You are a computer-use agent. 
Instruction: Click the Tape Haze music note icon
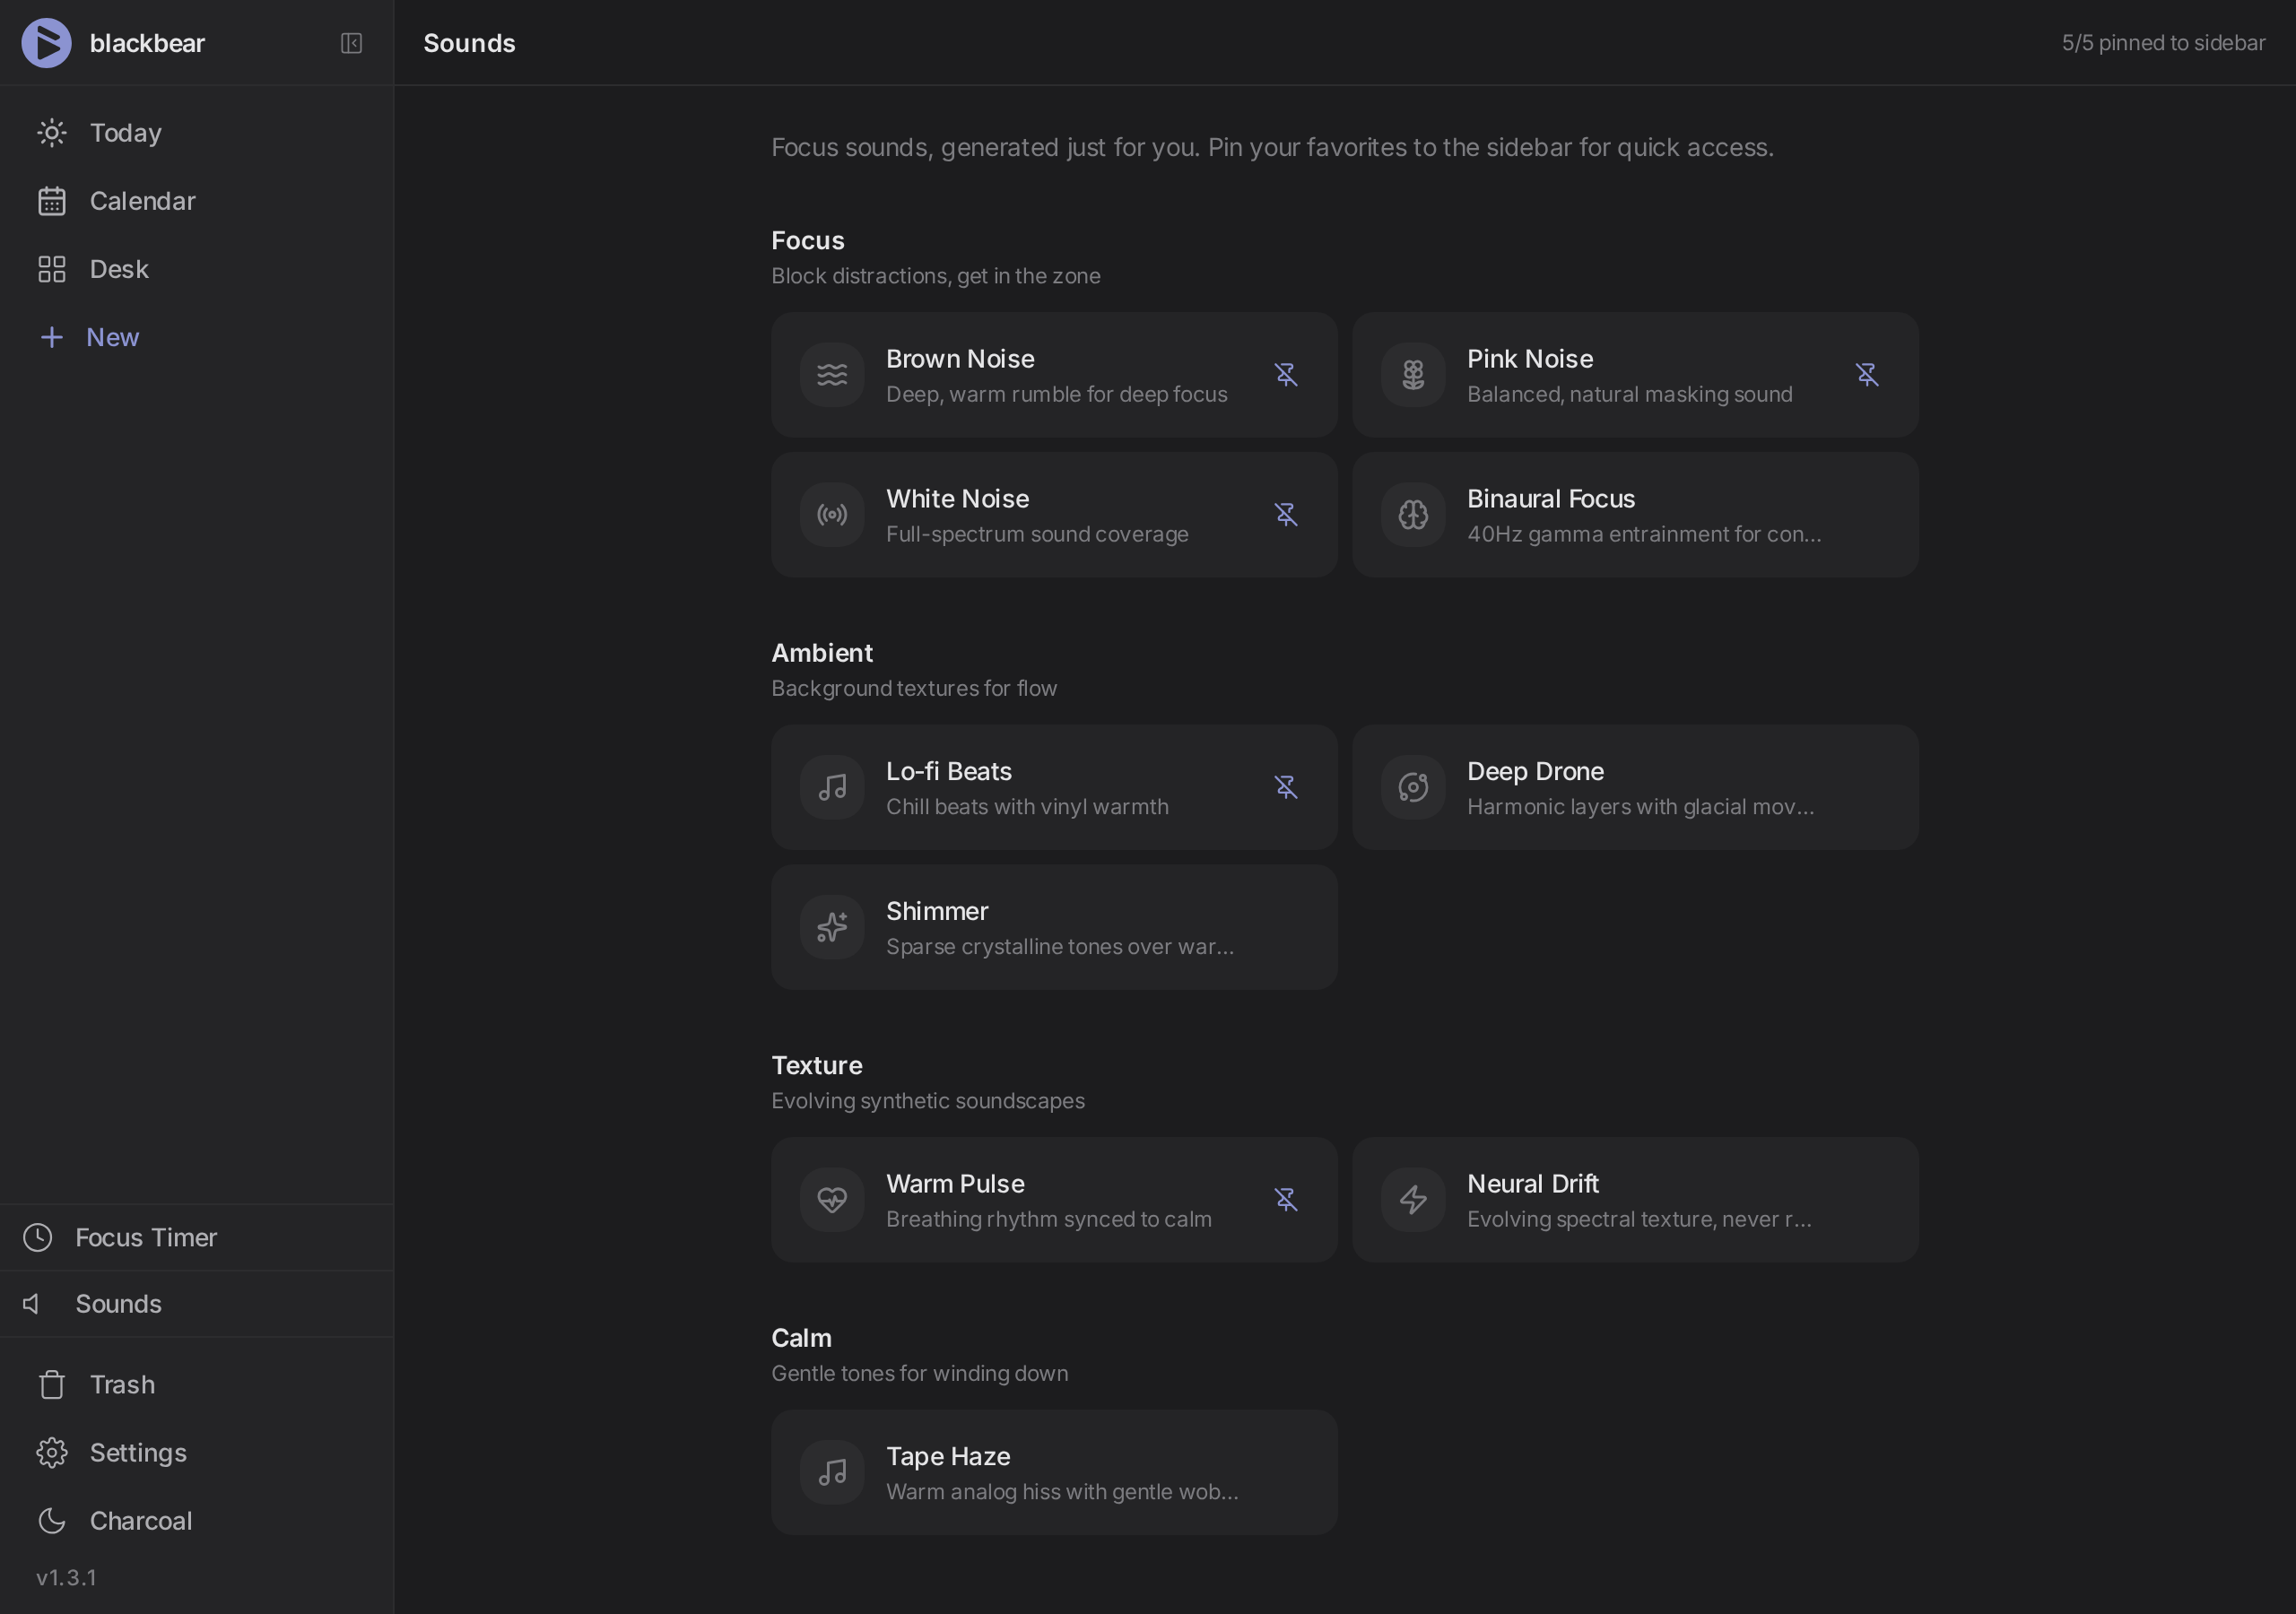coord(831,1472)
